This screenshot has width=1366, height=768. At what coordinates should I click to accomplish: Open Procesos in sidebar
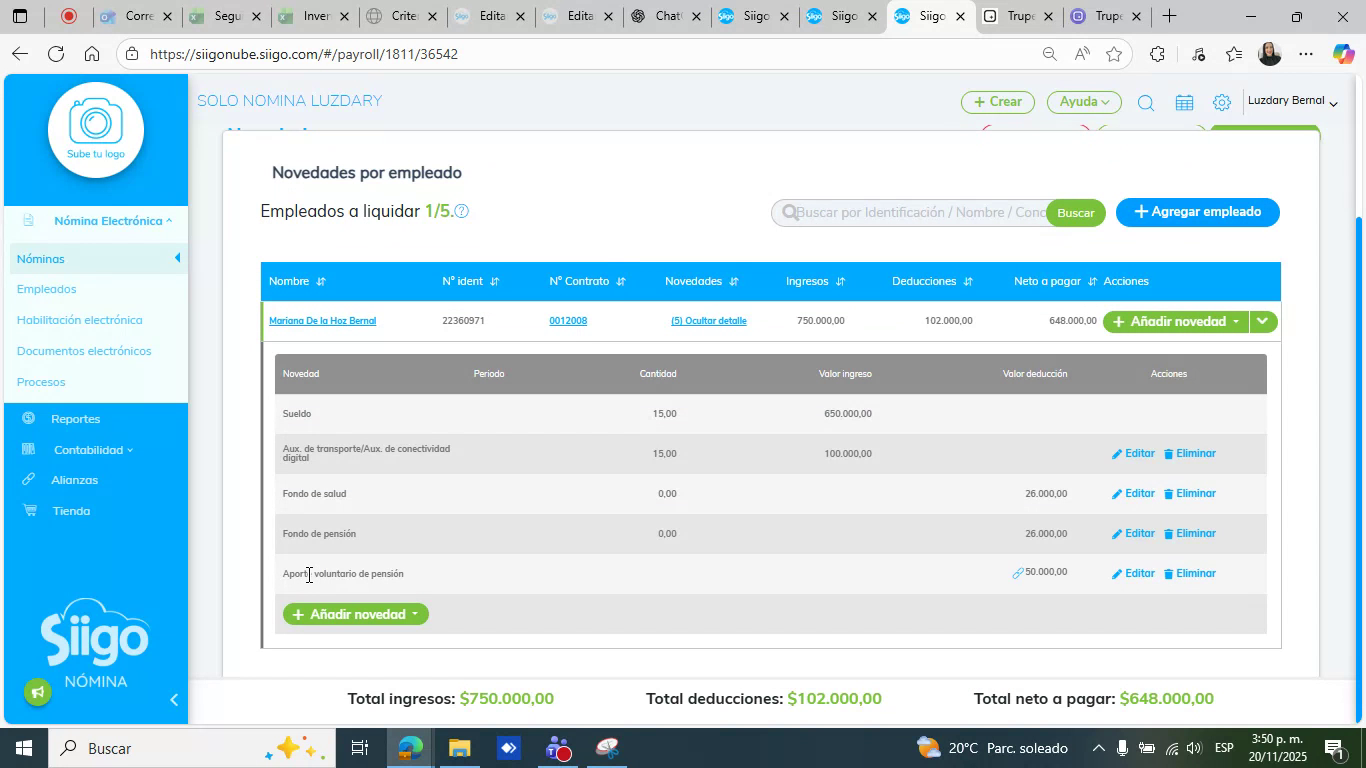(x=41, y=382)
